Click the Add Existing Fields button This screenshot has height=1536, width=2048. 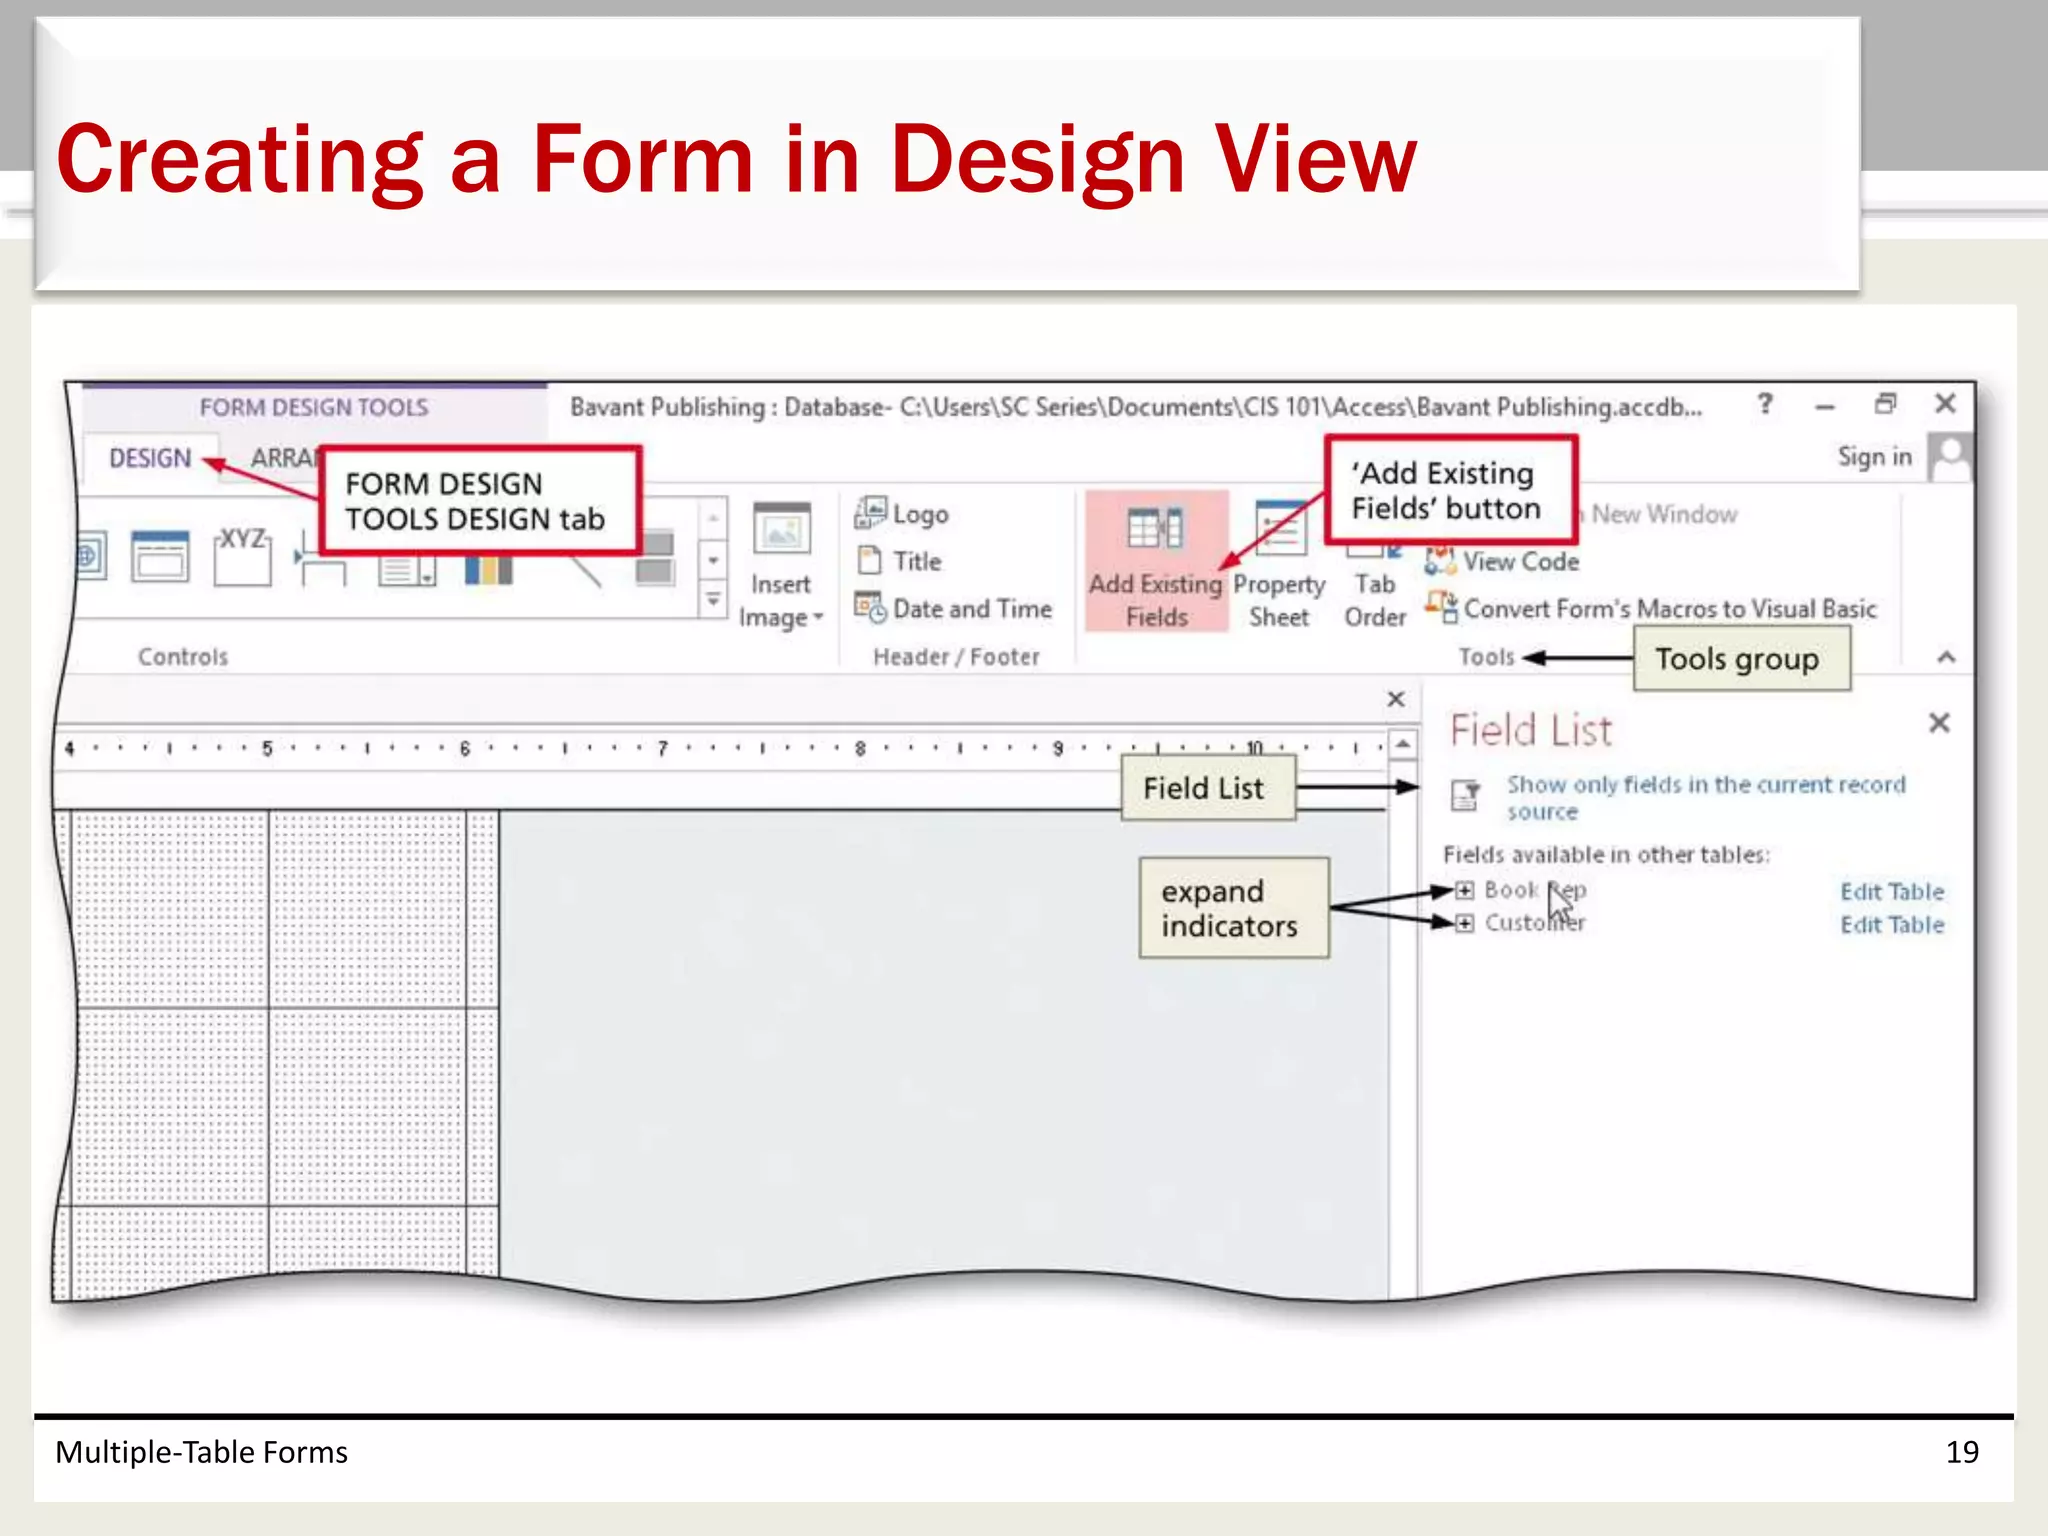point(1156,562)
